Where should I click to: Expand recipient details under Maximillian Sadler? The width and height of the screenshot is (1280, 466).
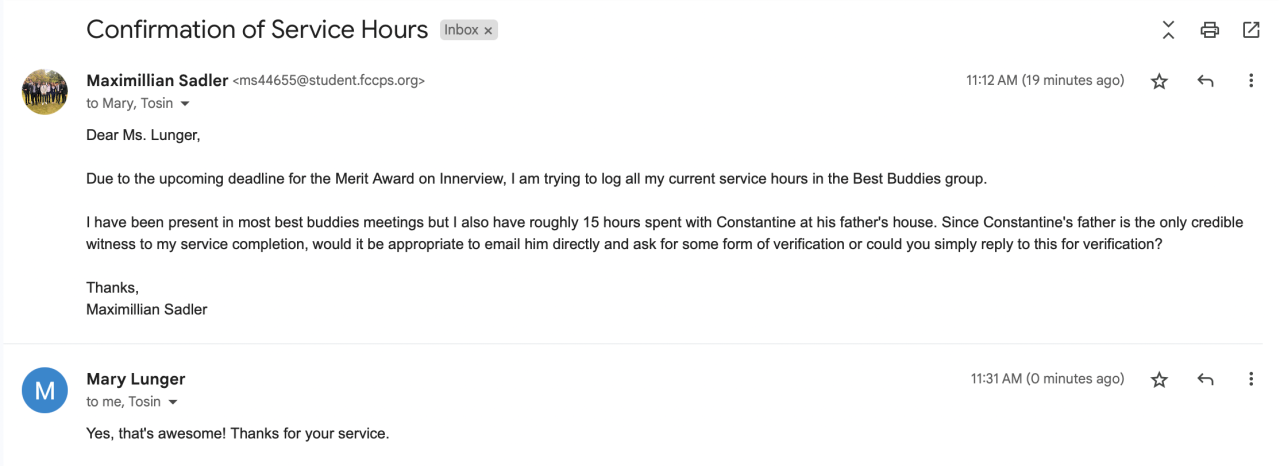(185, 104)
